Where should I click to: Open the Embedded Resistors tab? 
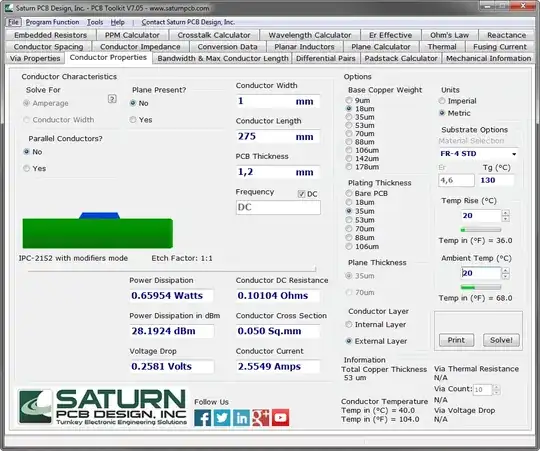(x=51, y=35)
